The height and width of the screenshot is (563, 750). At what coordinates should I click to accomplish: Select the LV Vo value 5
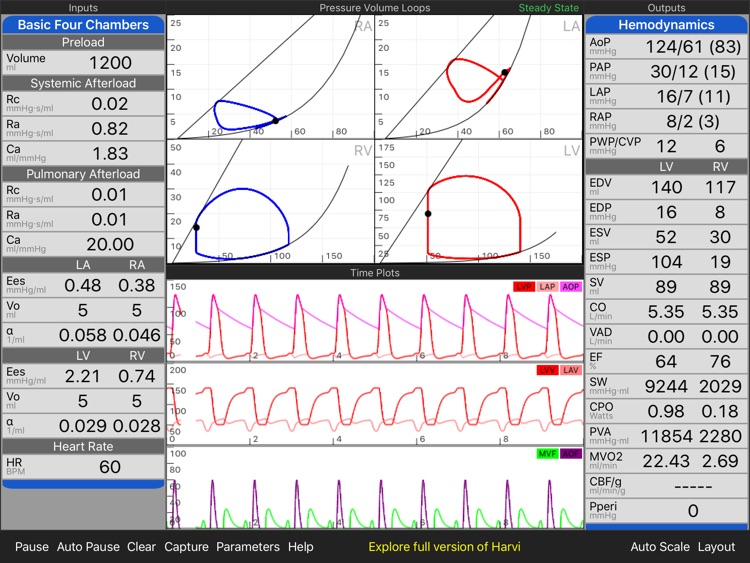(83, 401)
